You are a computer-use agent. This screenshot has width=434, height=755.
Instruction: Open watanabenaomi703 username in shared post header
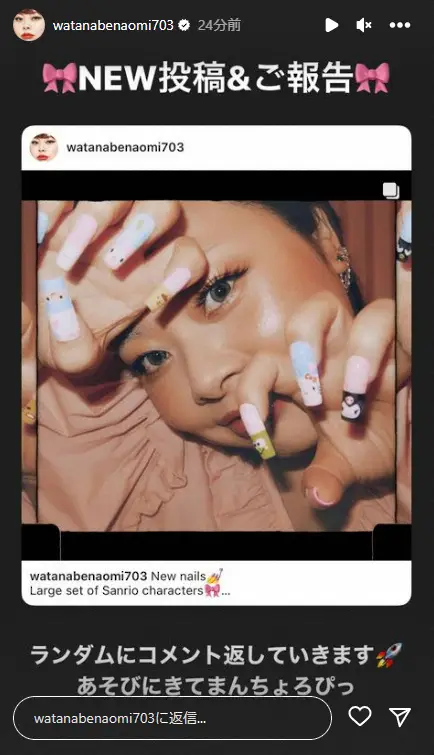(125, 147)
